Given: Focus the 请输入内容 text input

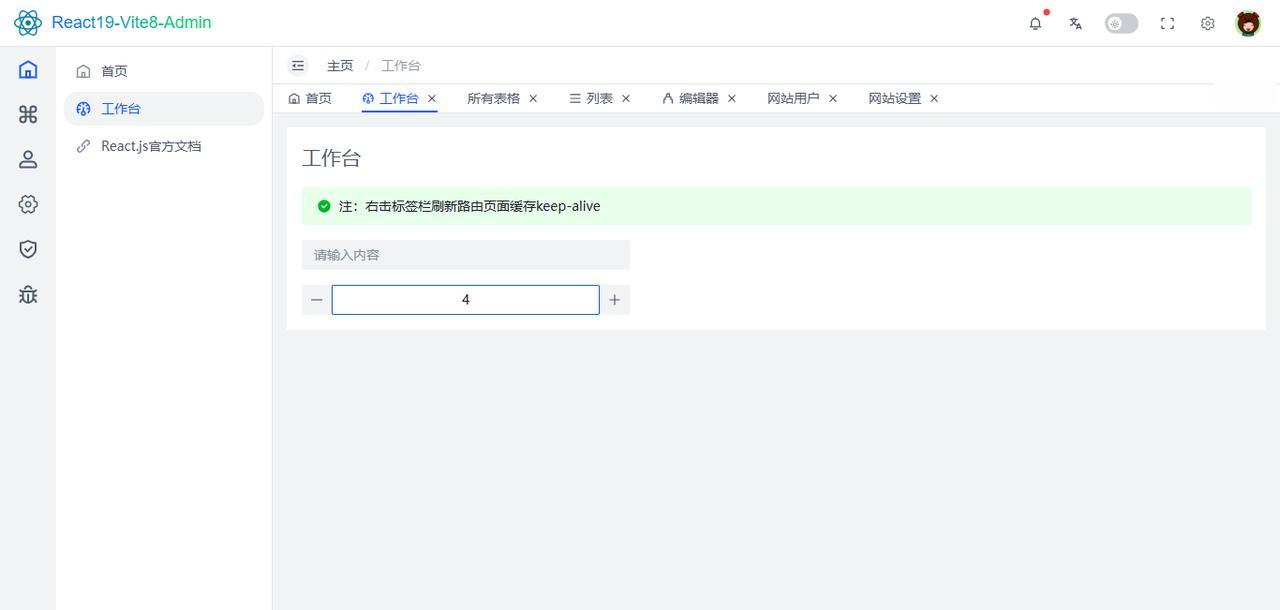Looking at the screenshot, I should [466, 255].
